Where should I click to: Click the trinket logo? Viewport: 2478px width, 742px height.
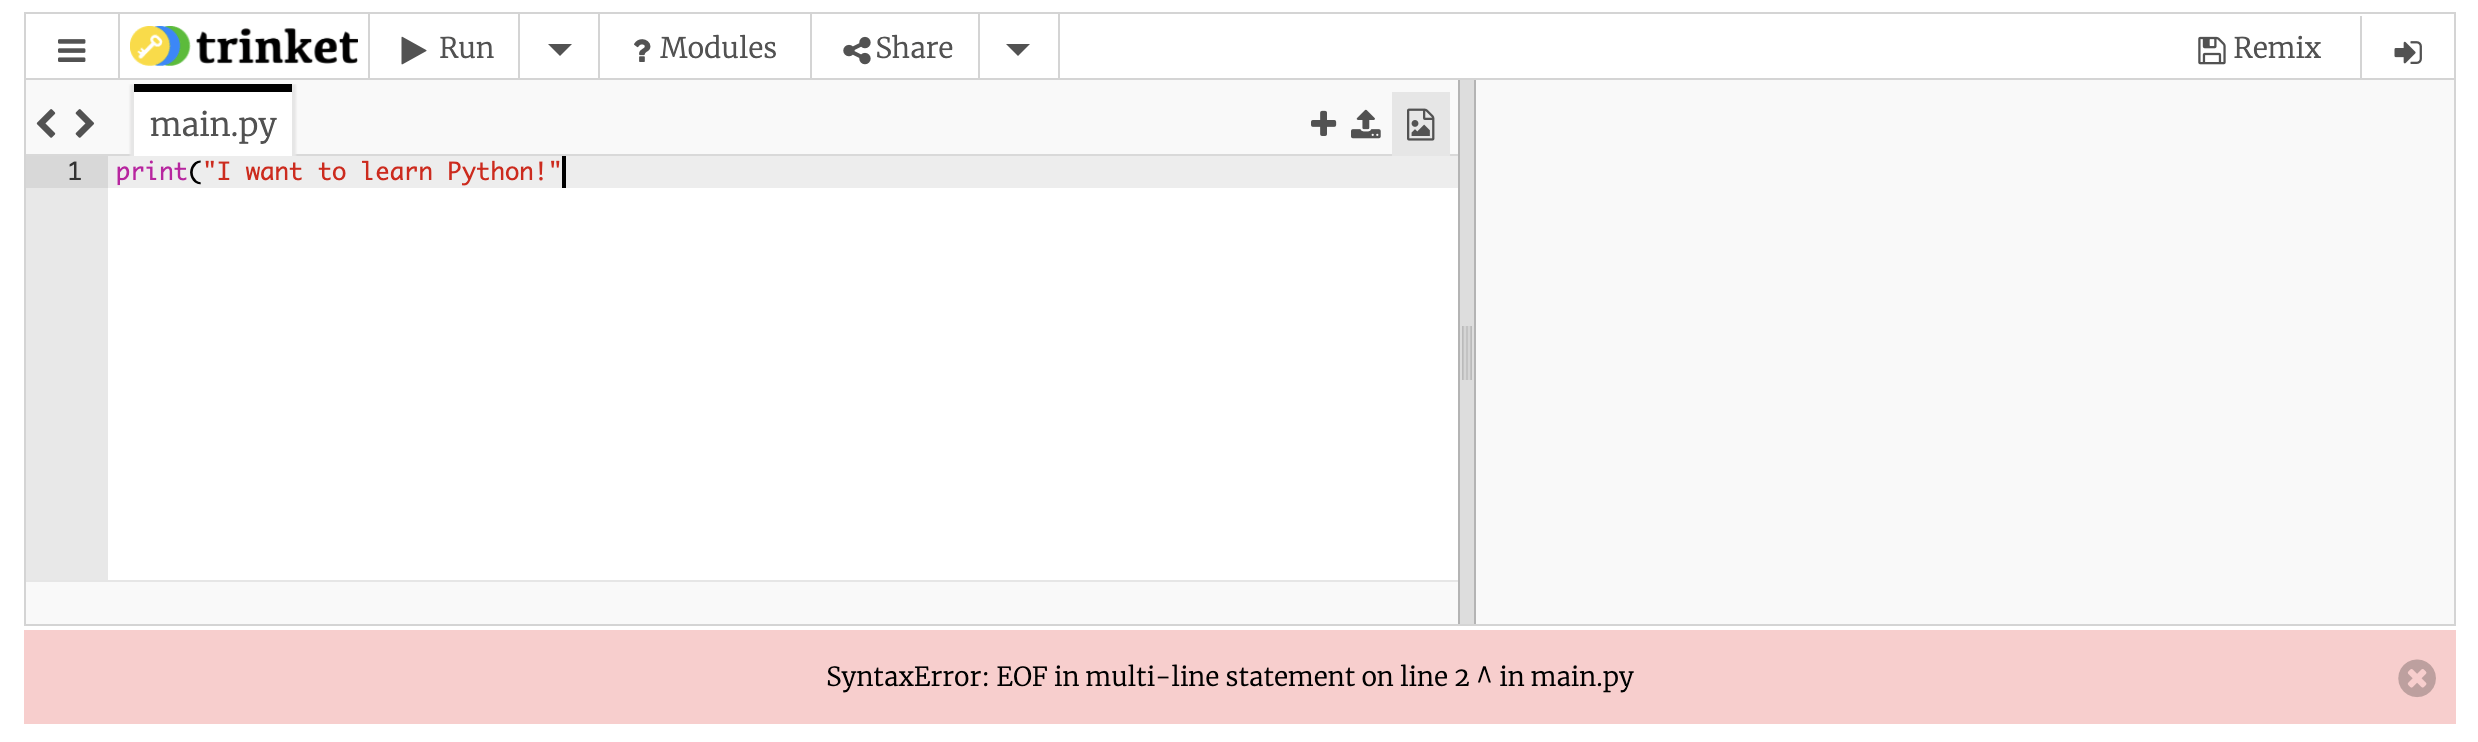click(244, 47)
